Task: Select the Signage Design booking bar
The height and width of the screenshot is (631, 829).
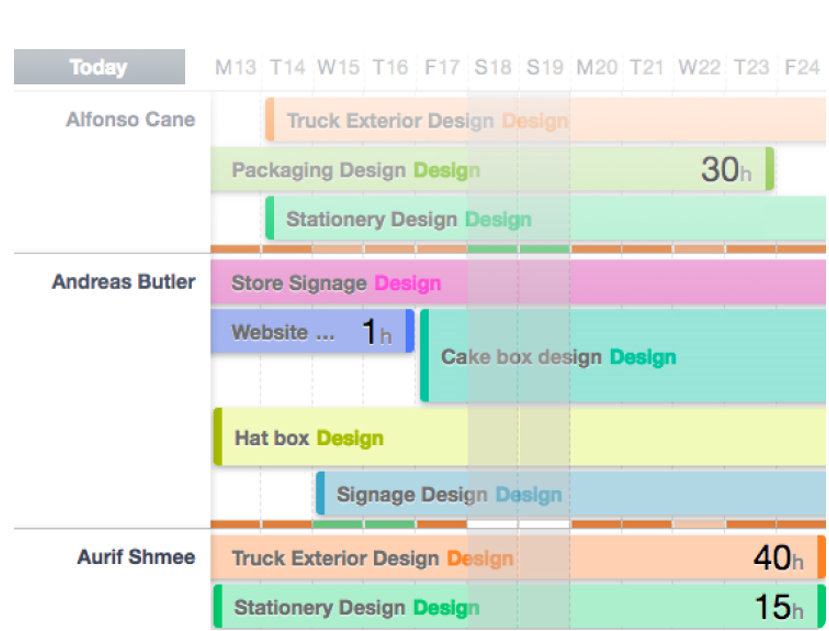Action: 571,493
